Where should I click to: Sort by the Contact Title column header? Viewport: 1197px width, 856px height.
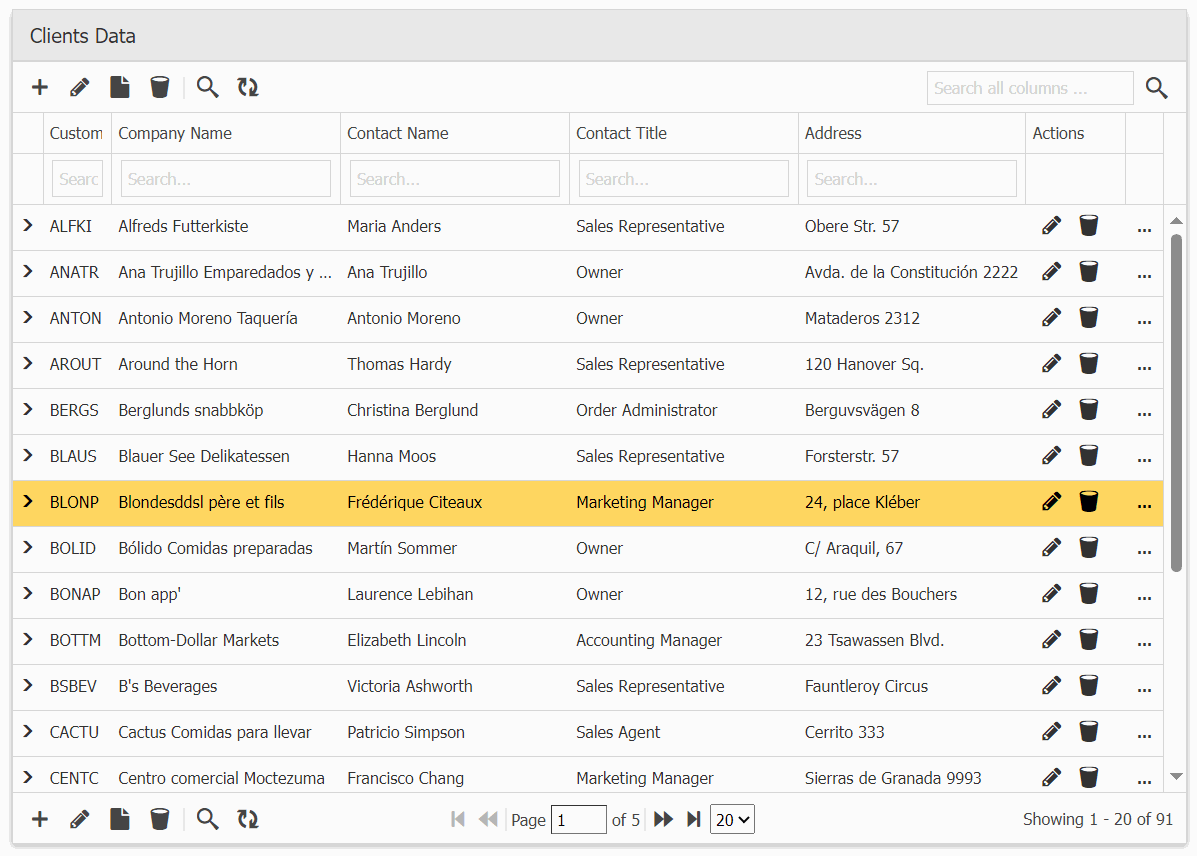pos(621,133)
